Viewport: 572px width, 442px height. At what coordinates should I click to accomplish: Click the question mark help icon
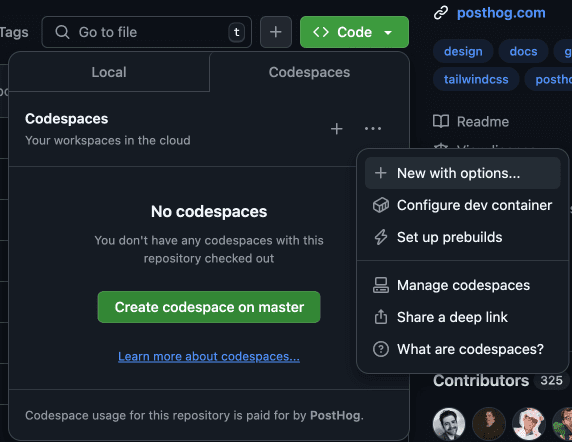click(x=380, y=349)
